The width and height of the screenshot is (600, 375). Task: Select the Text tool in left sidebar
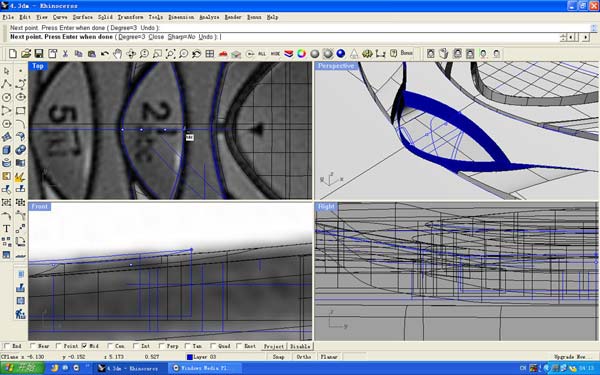tap(7, 229)
